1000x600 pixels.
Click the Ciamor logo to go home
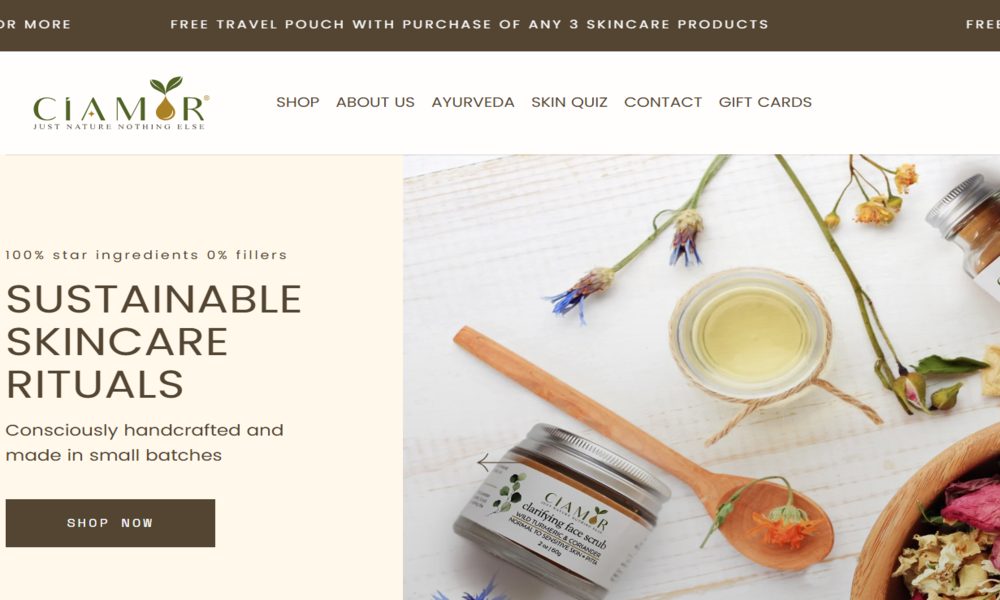click(121, 103)
